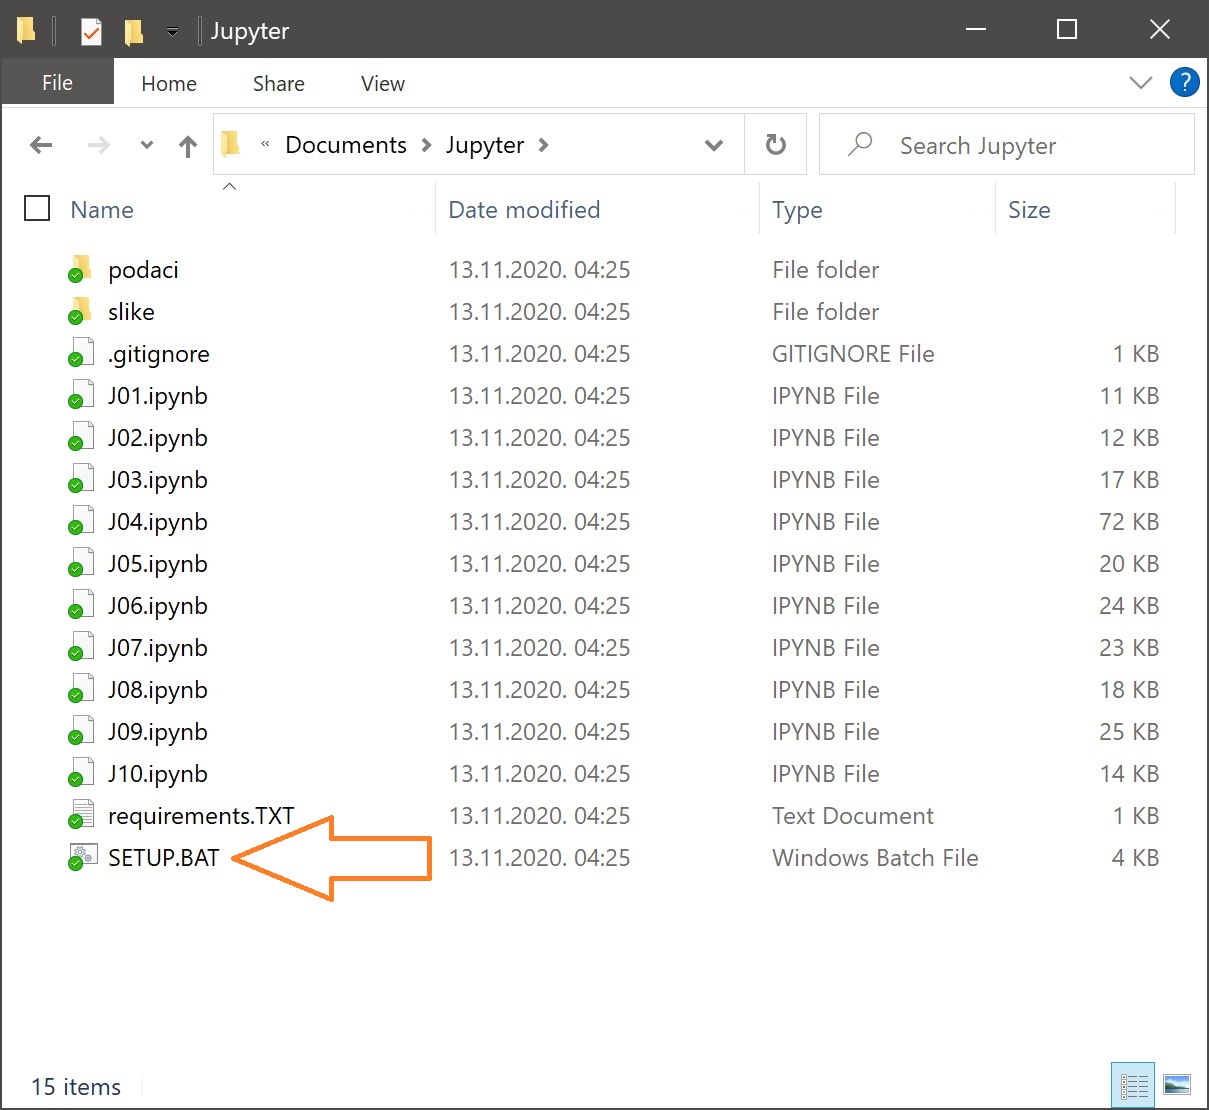The width and height of the screenshot is (1210, 1110).
Task: Open the View ribbon tab
Action: [383, 84]
